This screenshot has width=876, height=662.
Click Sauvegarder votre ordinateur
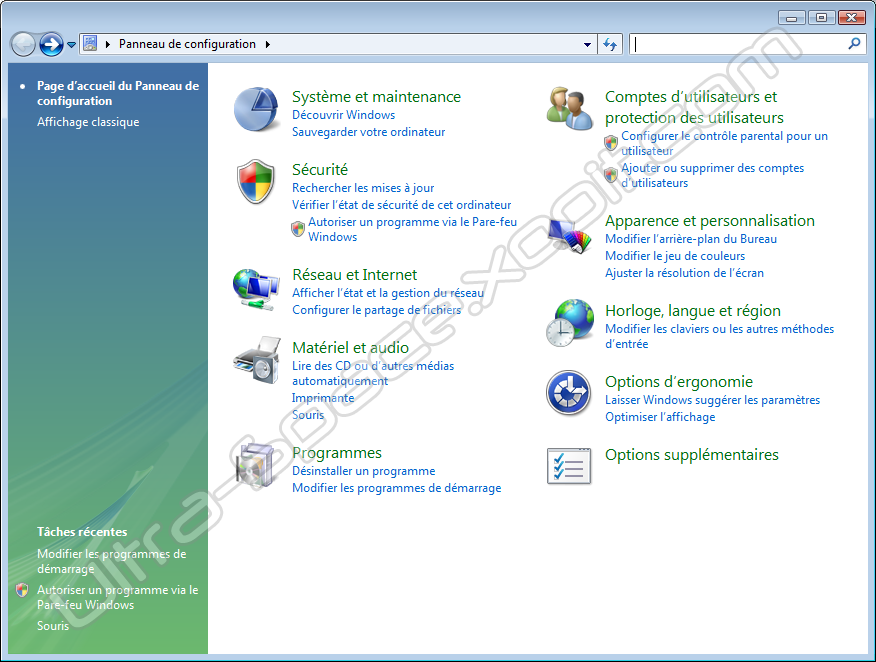tap(369, 132)
